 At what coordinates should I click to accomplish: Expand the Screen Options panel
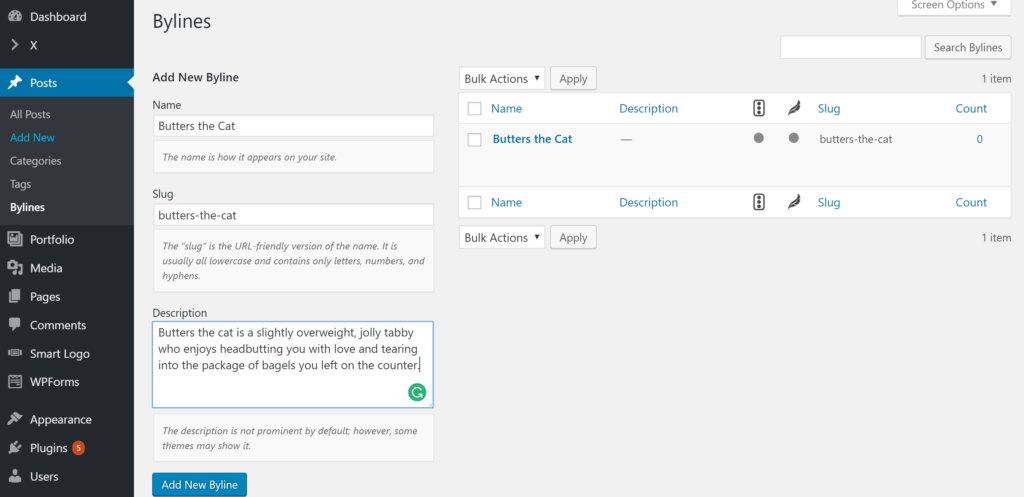point(954,6)
